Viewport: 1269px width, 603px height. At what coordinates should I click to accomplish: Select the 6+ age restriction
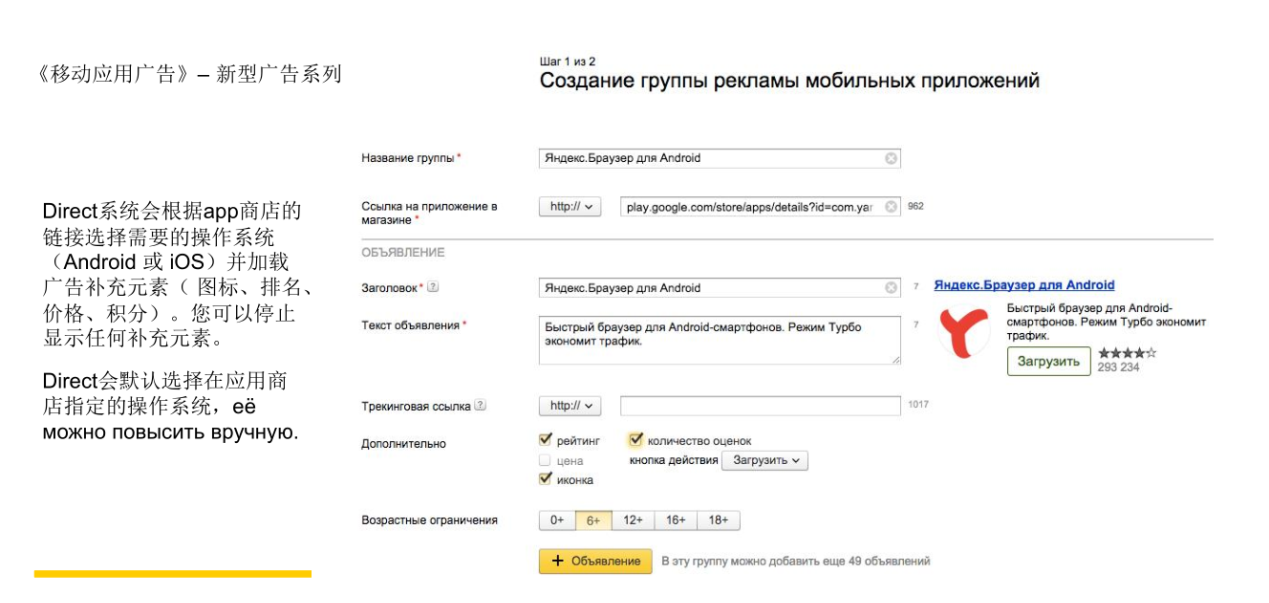click(x=593, y=521)
